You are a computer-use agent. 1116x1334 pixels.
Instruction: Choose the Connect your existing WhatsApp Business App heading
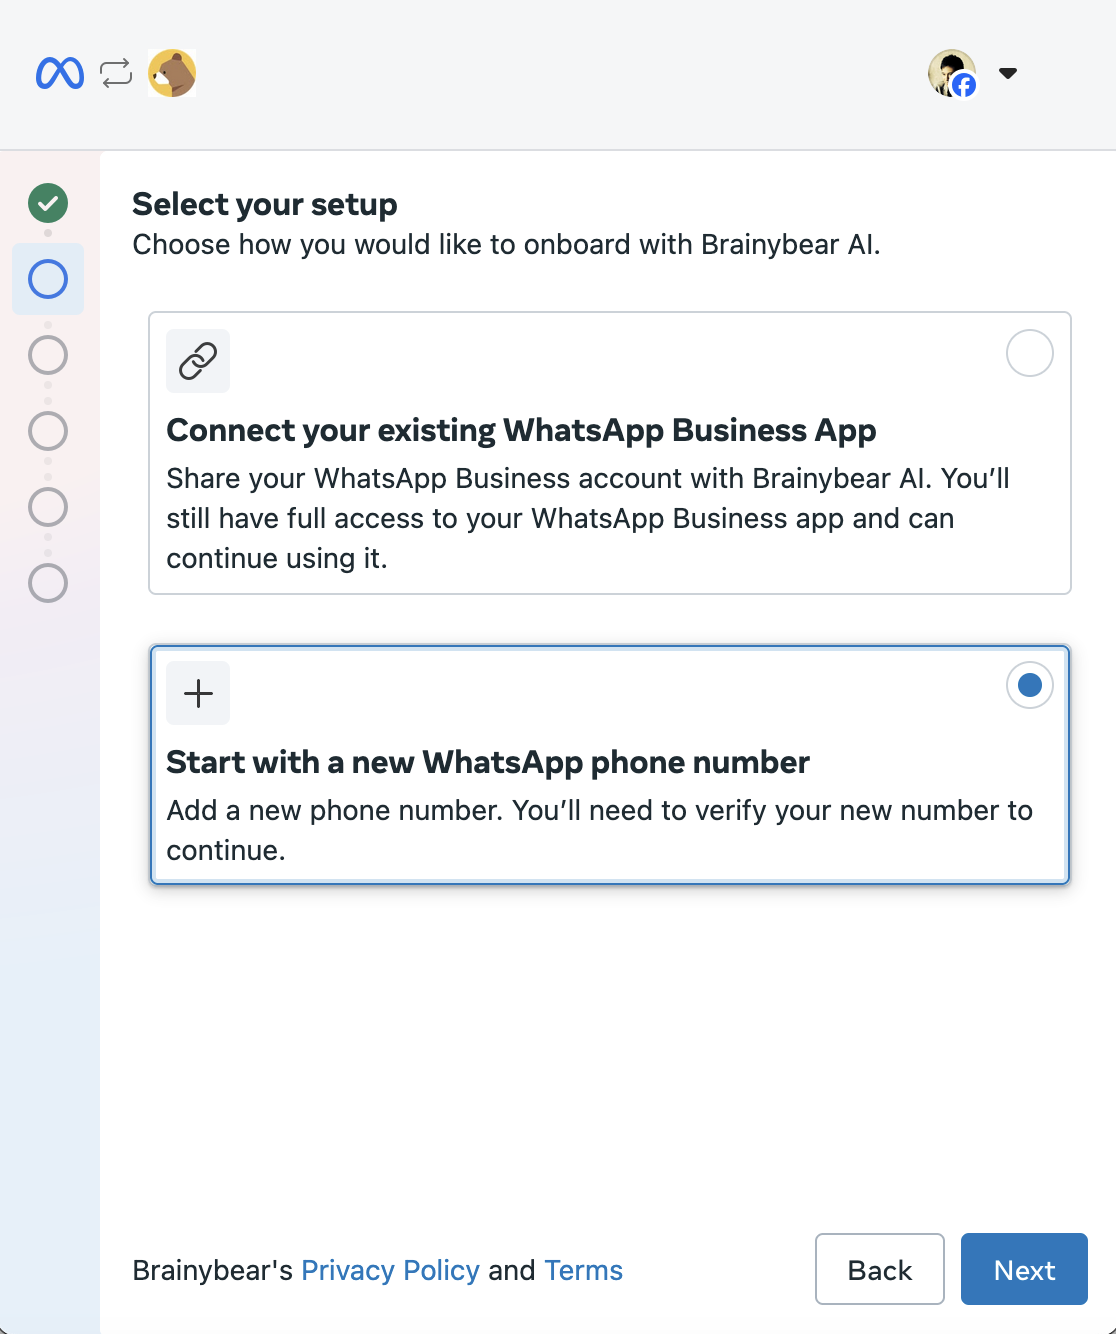(521, 430)
